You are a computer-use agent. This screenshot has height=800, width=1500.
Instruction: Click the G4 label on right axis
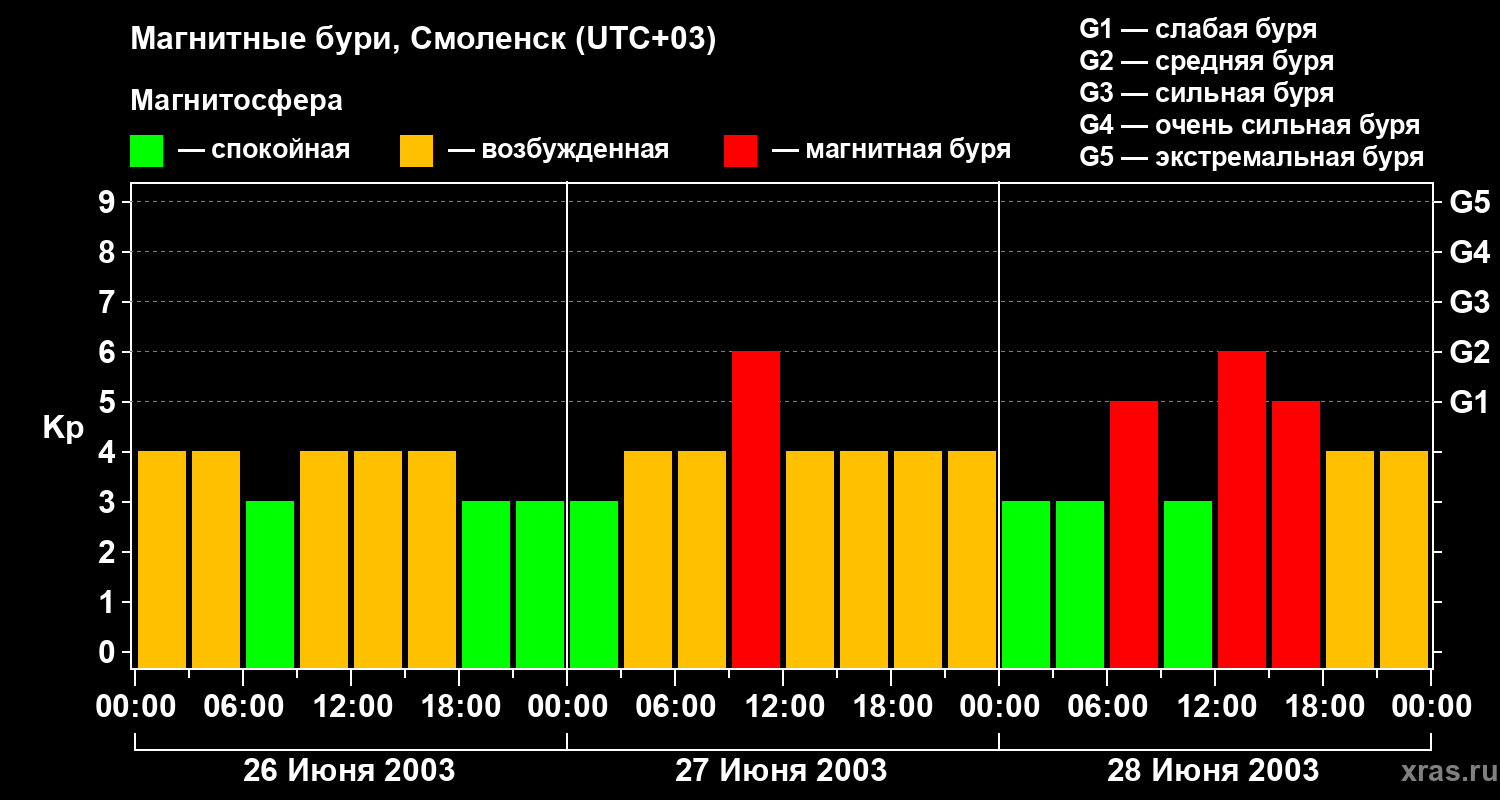pyautogui.click(x=1470, y=252)
